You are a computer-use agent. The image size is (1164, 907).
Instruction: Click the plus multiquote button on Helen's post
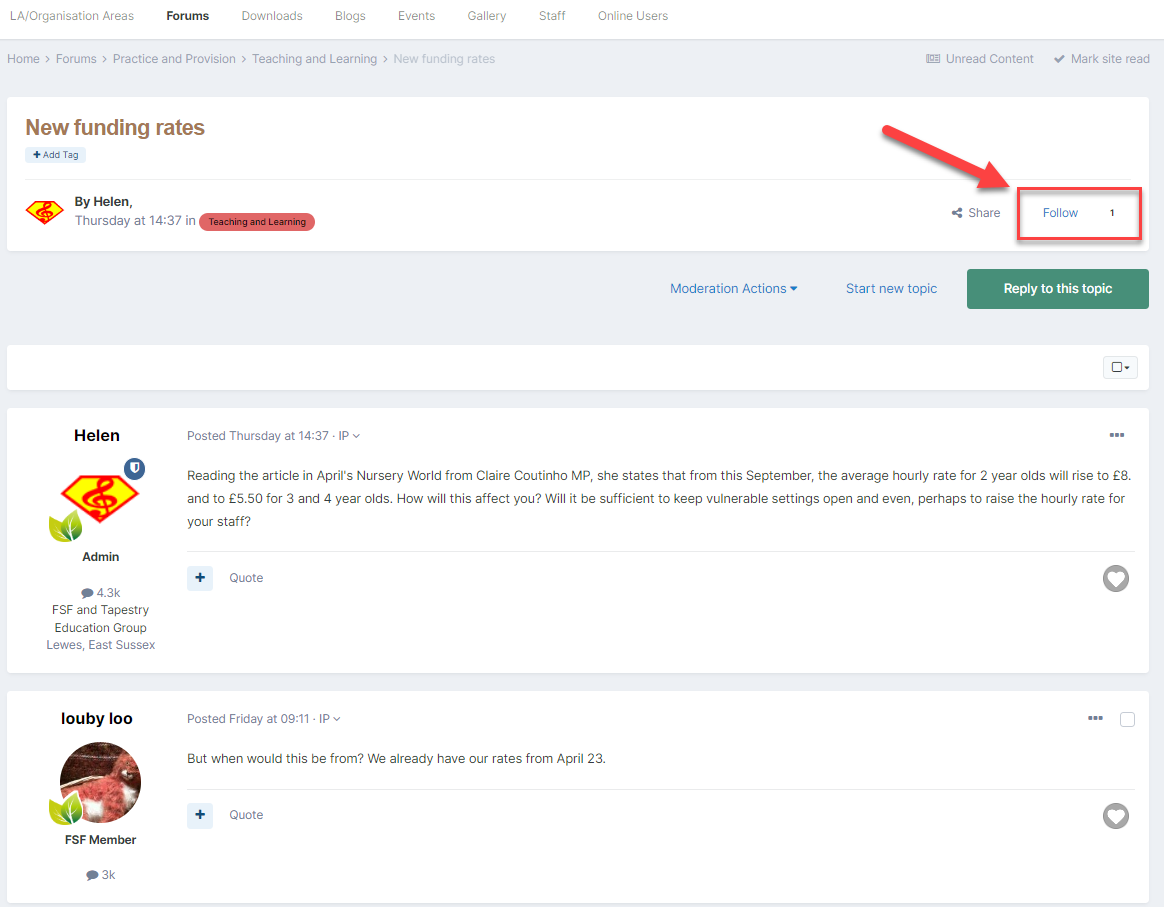pos(200,577)
